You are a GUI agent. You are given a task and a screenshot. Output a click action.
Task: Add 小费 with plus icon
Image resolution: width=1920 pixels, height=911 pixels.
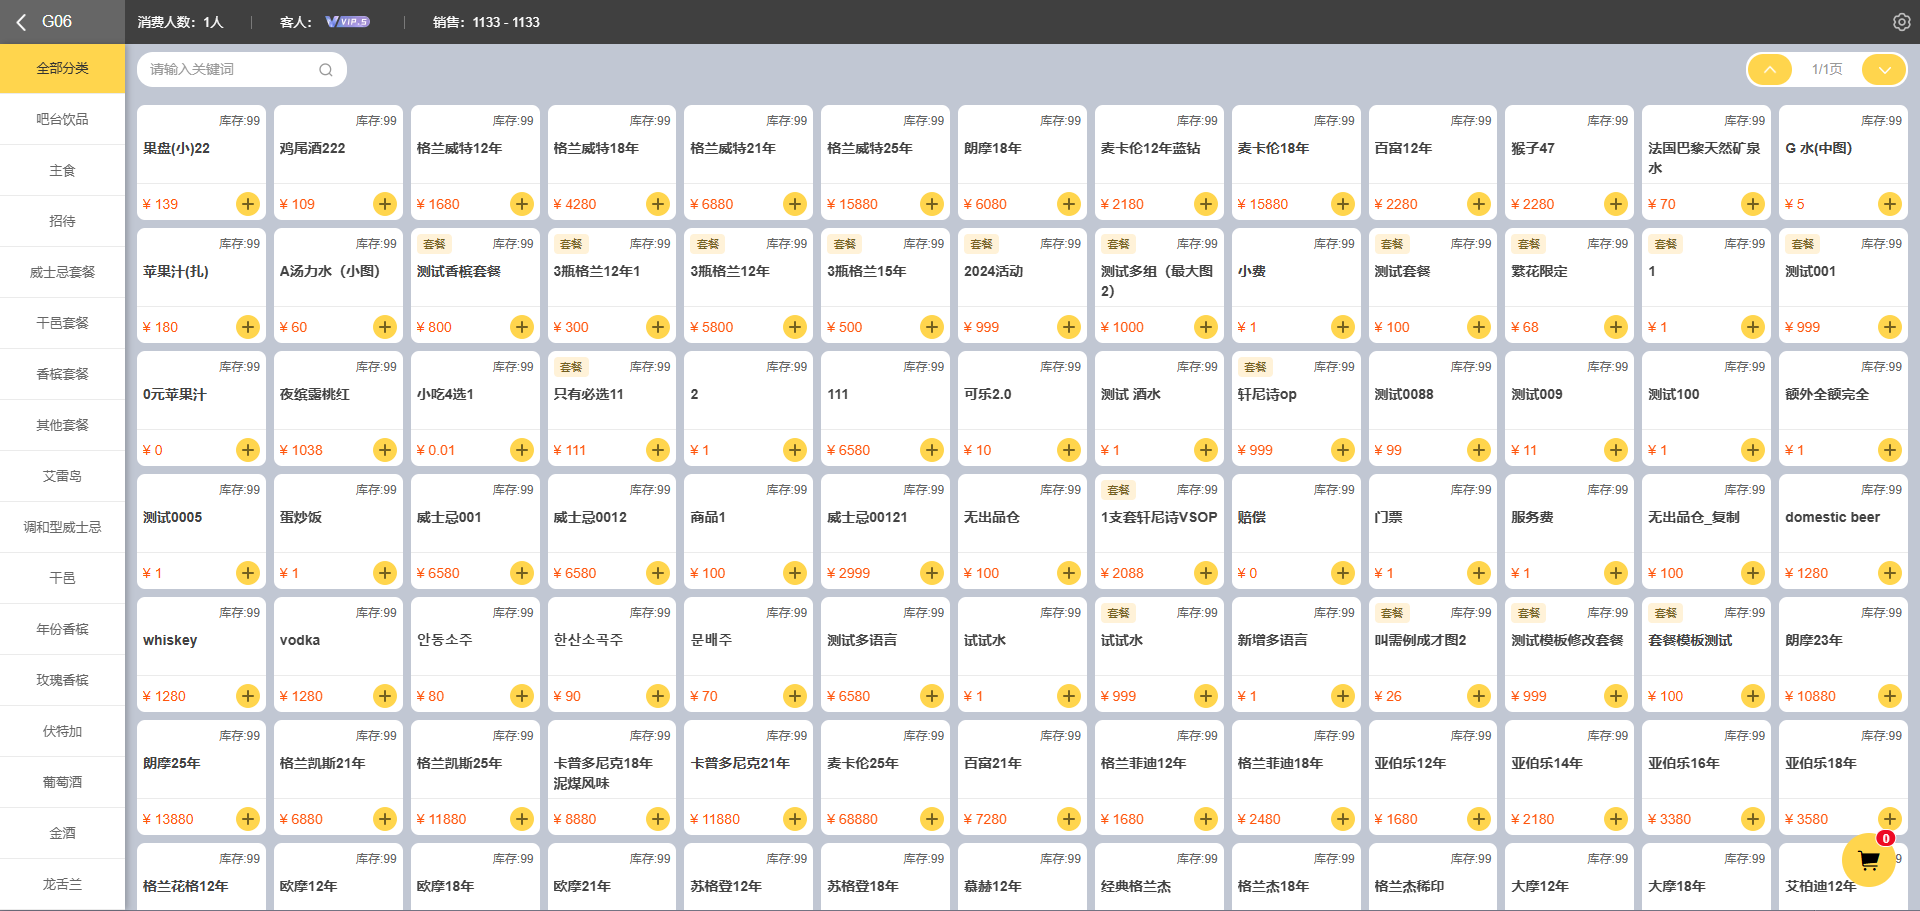pos(1342,327)
